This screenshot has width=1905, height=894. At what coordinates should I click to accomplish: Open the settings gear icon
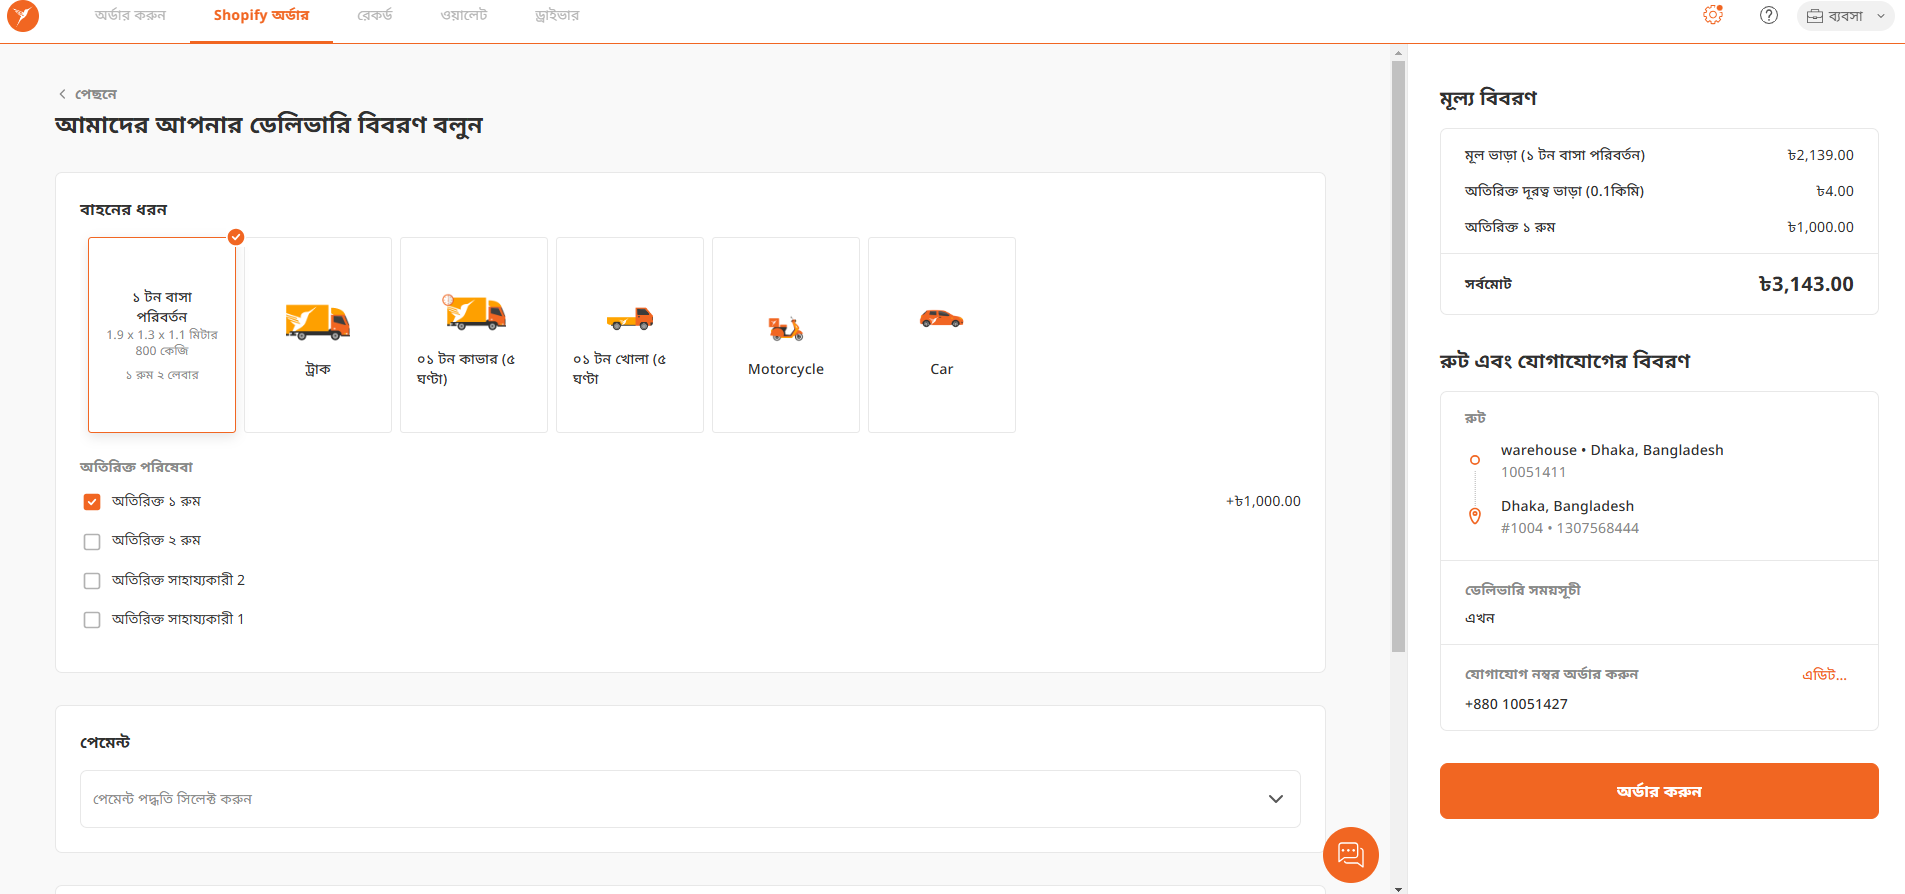coord(1713,15)
